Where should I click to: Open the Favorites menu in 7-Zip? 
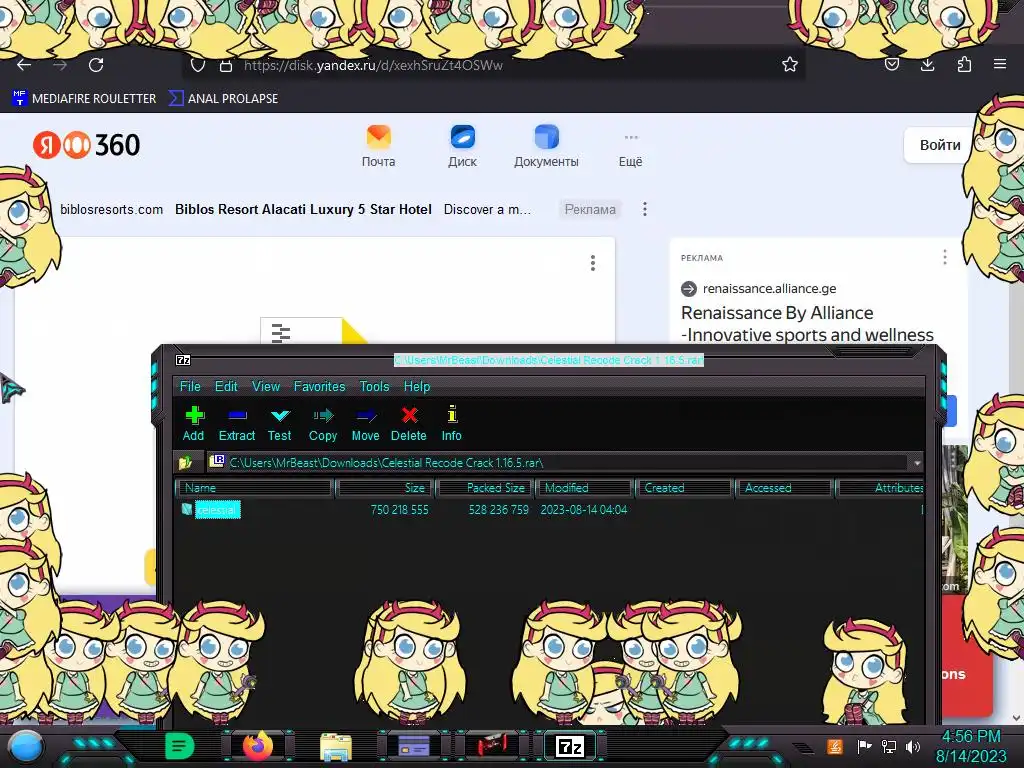319,386
